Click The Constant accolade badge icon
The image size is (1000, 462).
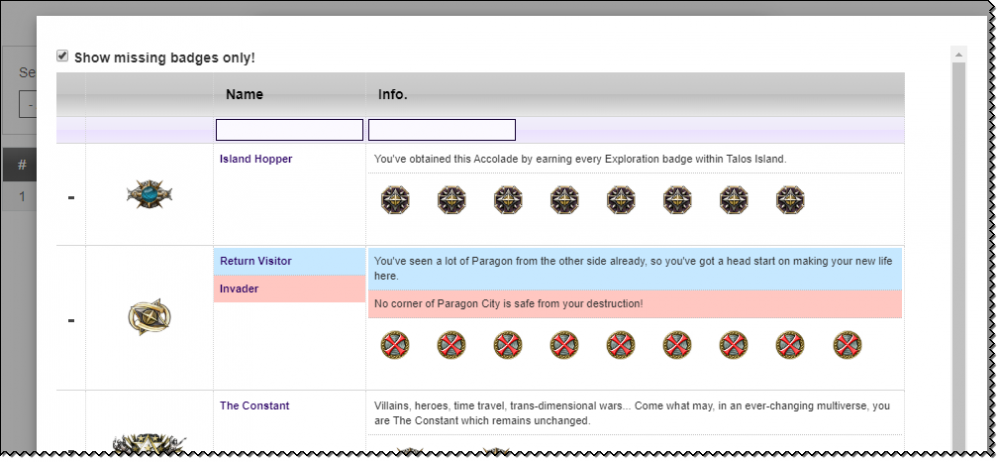(149, 444)
